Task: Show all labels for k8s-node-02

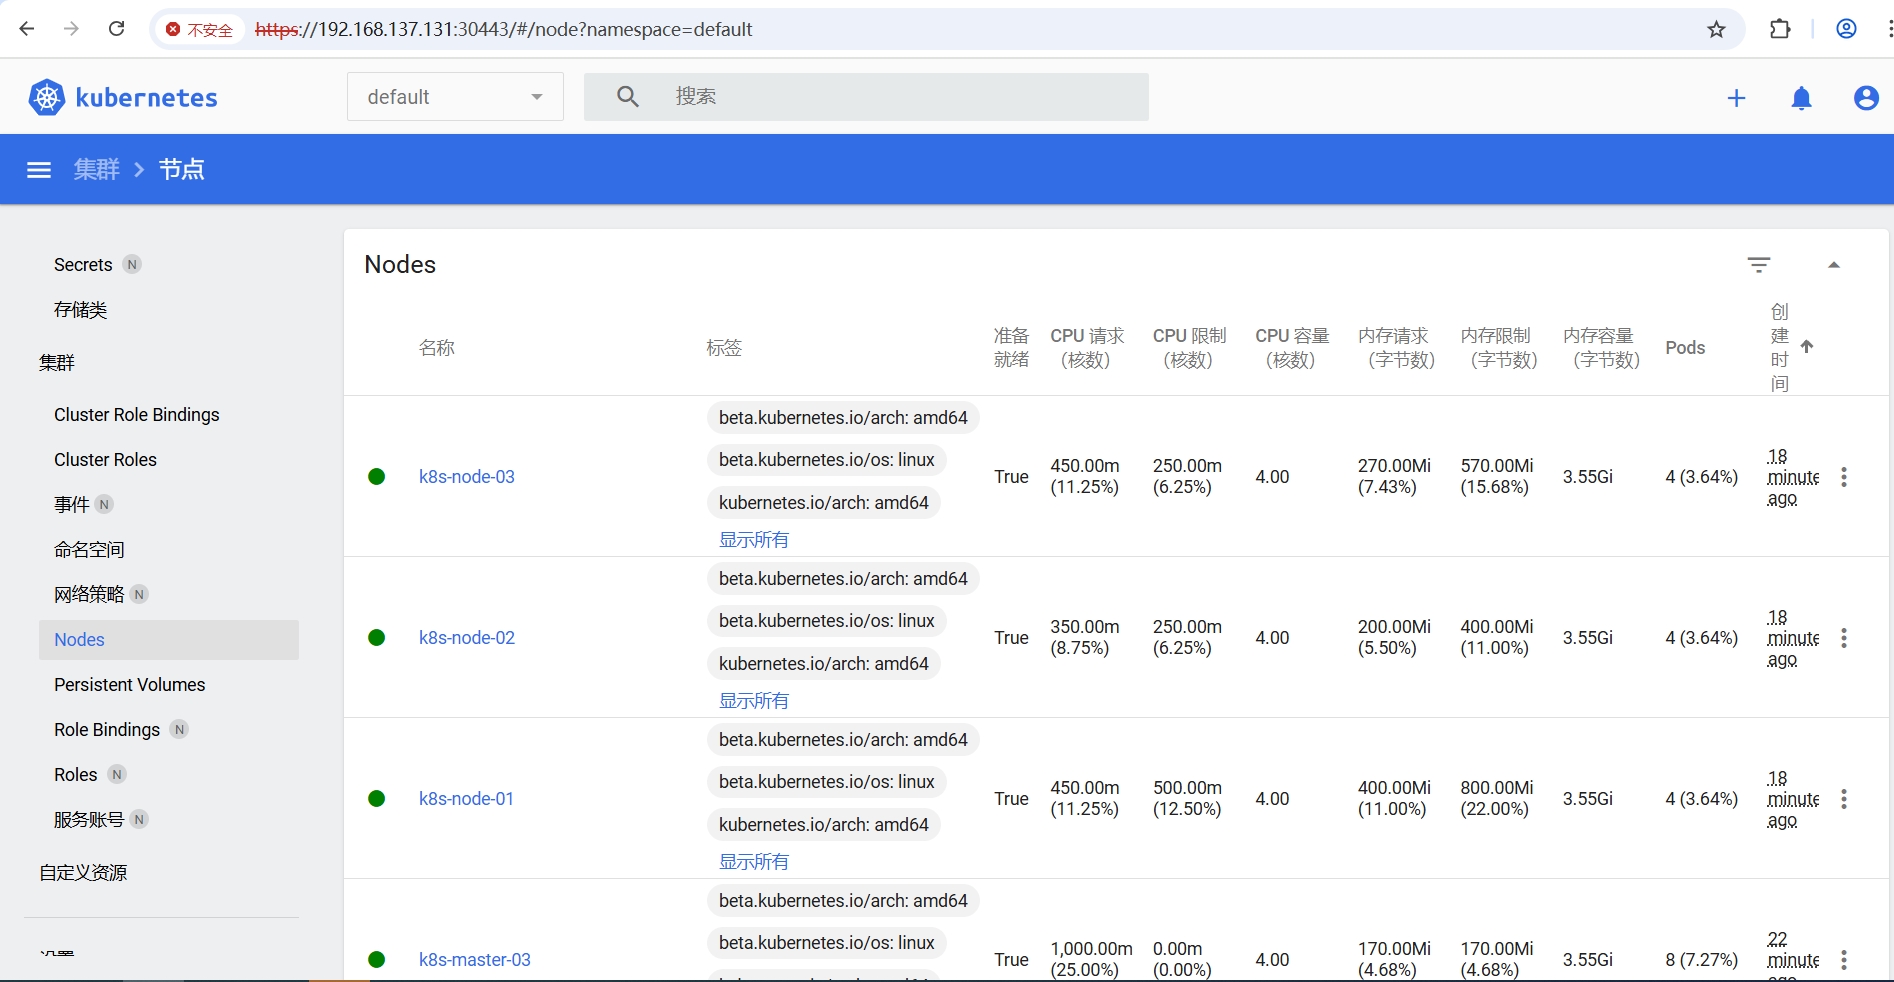Action: [x=753, y=700]
